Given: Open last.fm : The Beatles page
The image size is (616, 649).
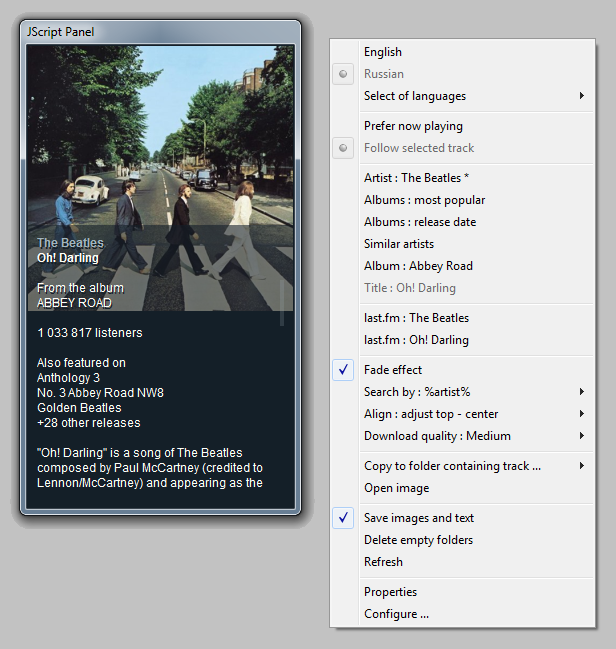Looking at the screenshot, I should [x=415, y=318].
